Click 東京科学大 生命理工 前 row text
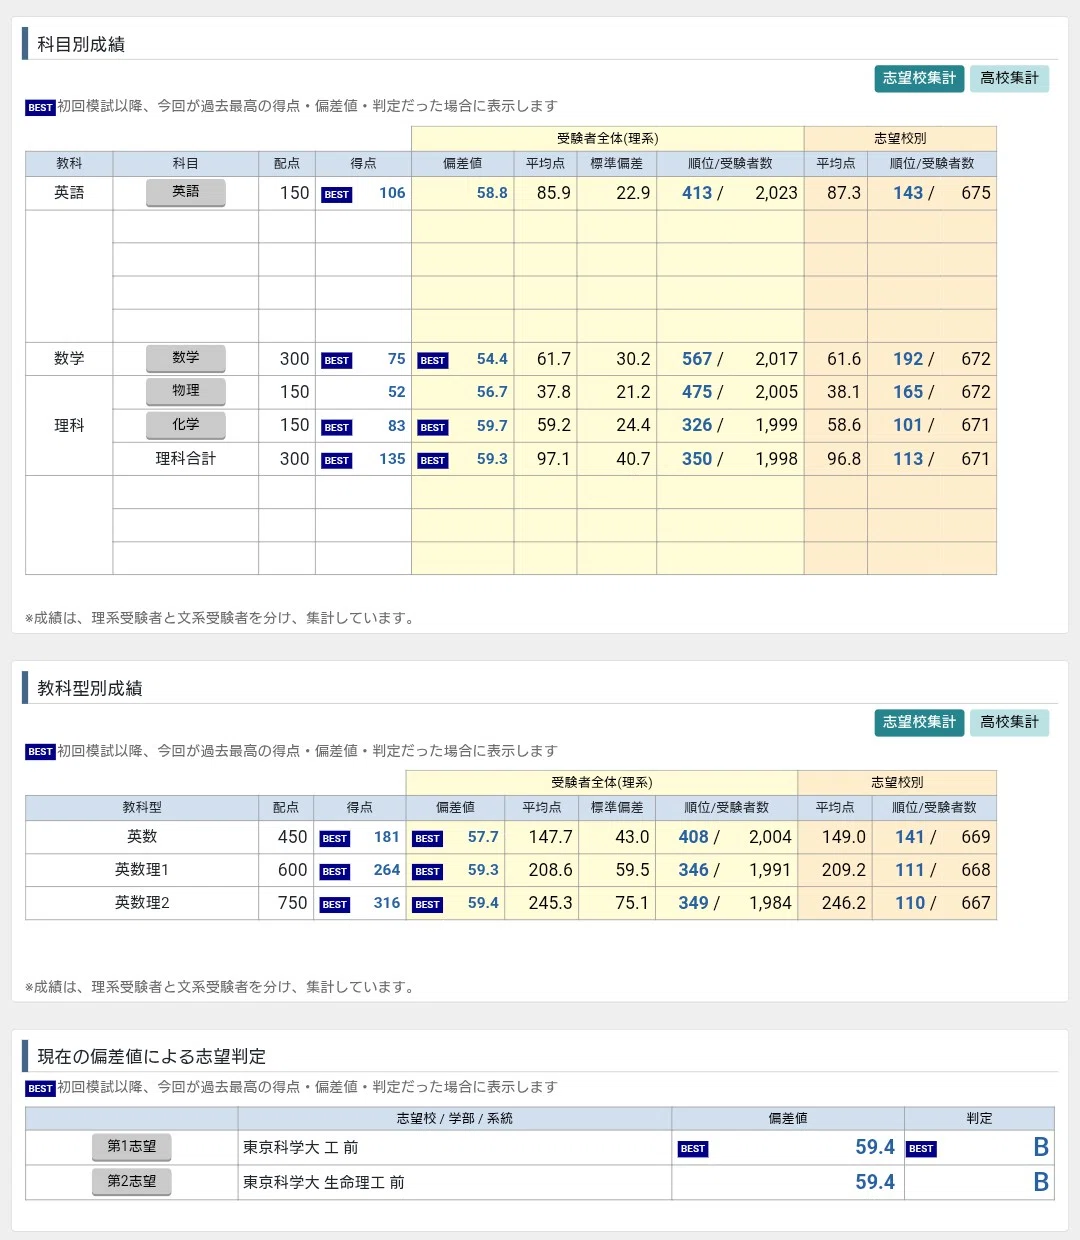This screenshot has height=1240, width=1080. pyautogui.click(x=324, y=1182)
